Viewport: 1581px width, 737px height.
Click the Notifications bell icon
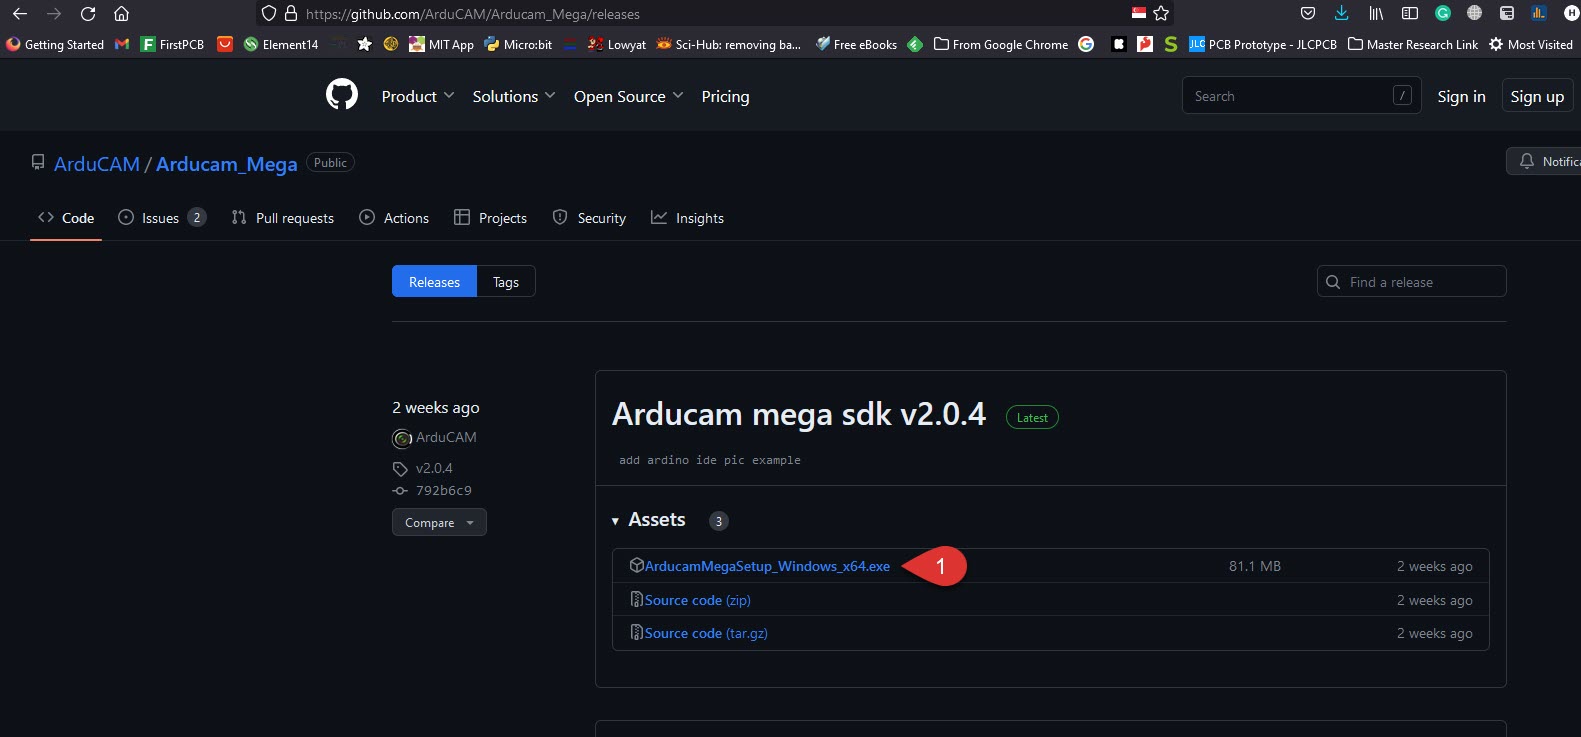click(1527, 161)
